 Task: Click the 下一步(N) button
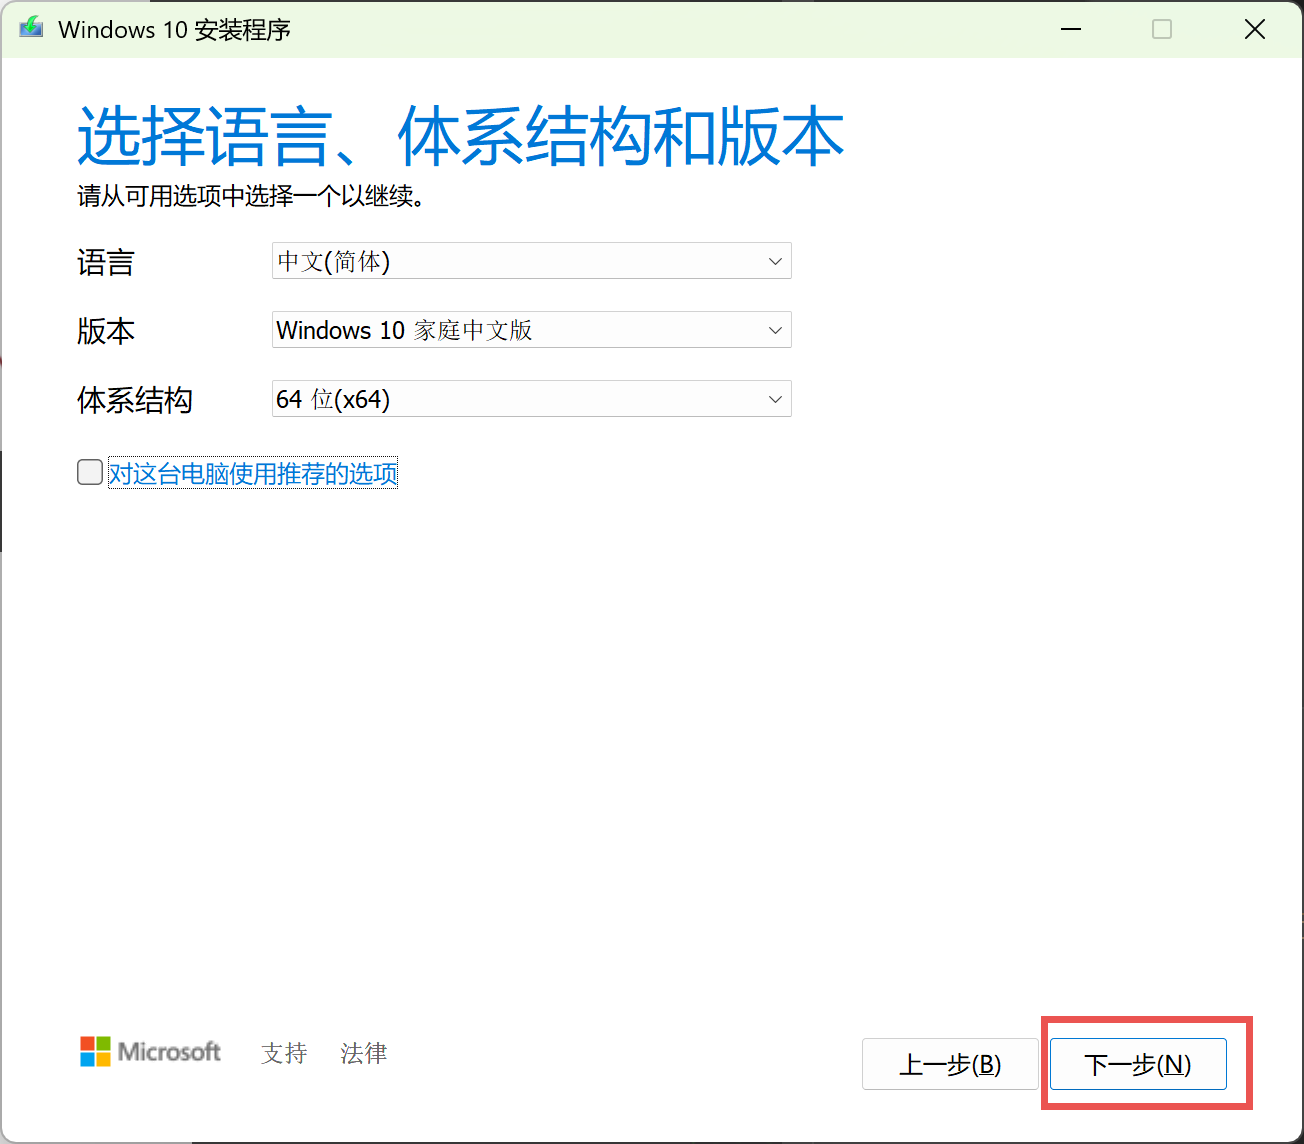pos(1138,1064)
